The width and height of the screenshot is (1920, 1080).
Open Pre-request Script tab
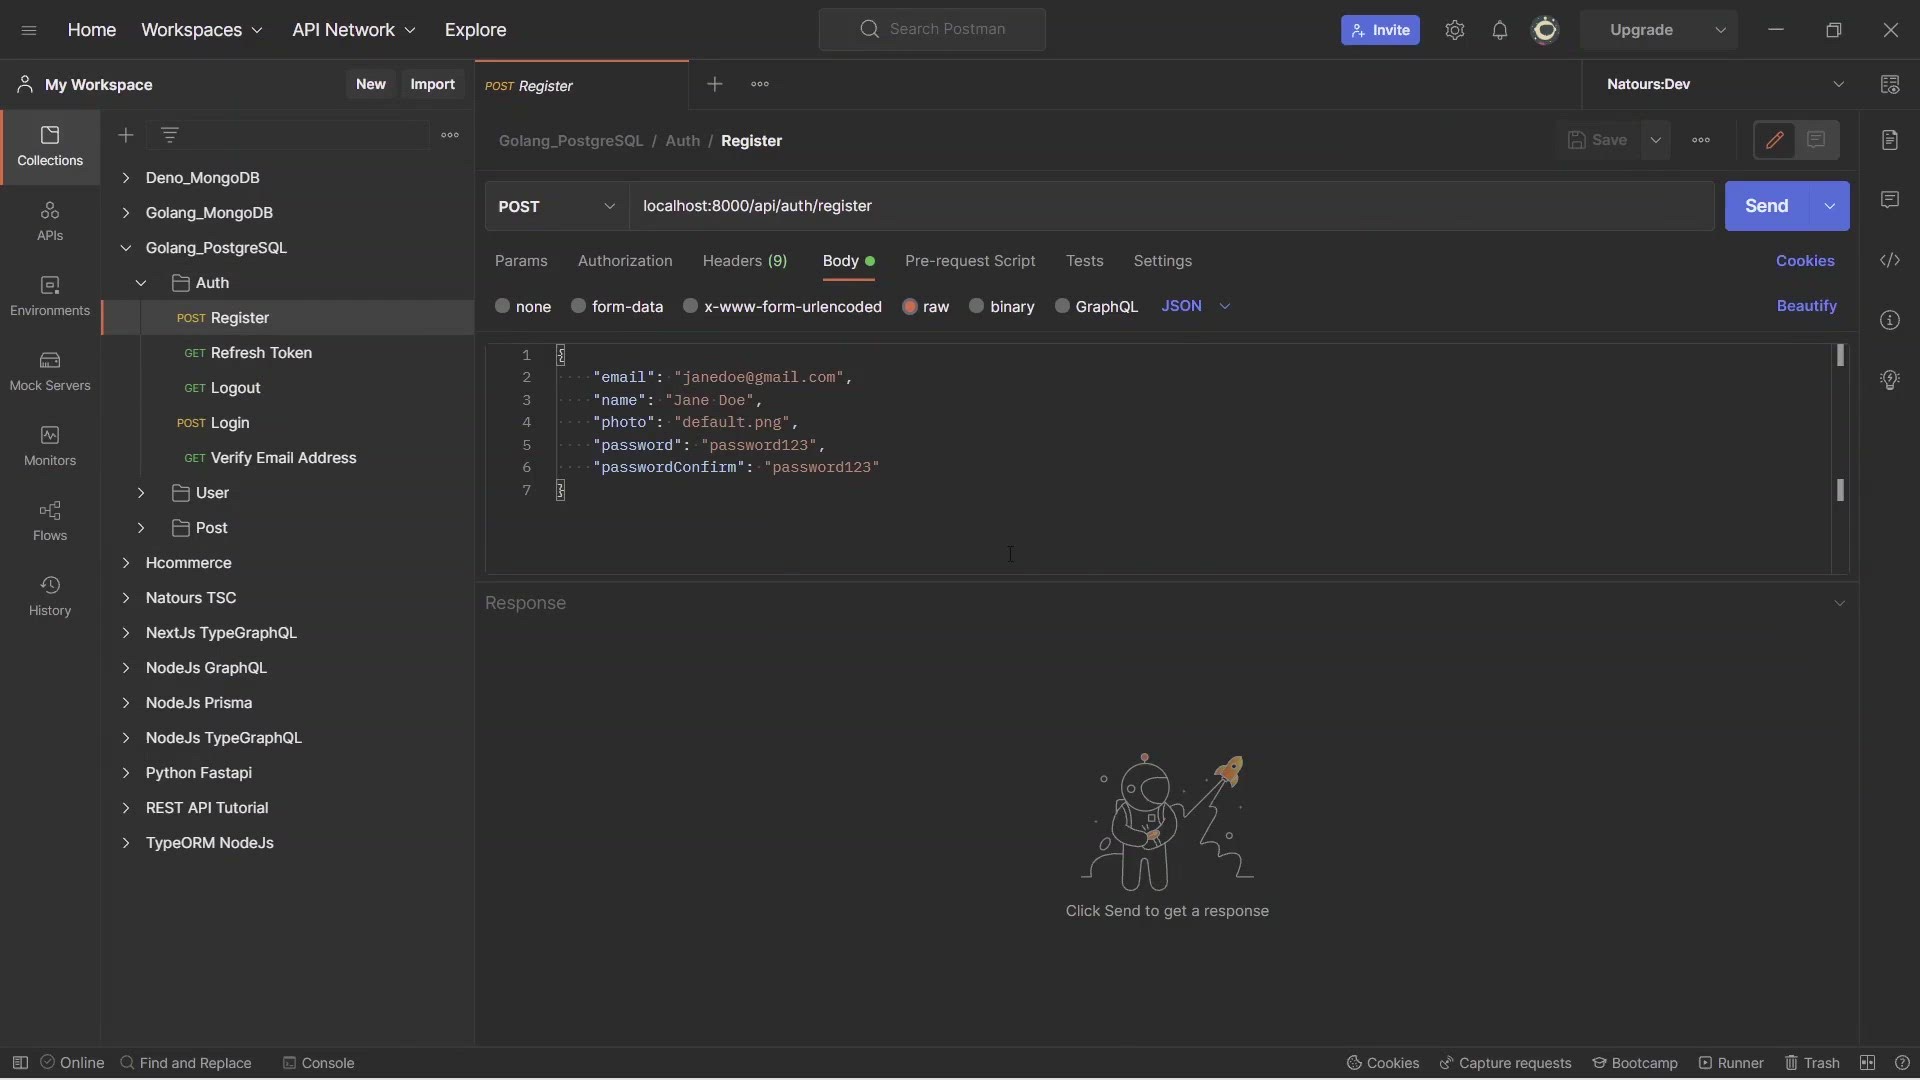[970, 261]
